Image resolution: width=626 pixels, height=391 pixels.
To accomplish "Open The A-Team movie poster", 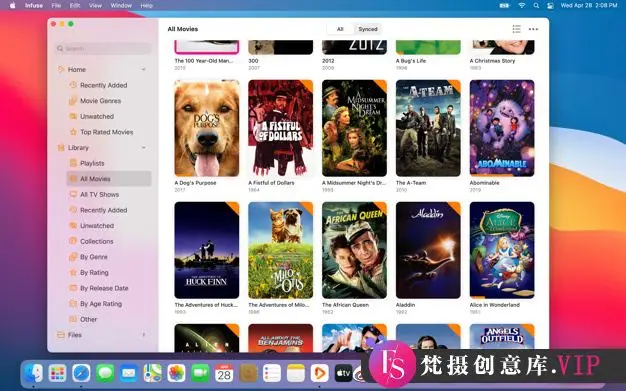I will click(428, 128).
